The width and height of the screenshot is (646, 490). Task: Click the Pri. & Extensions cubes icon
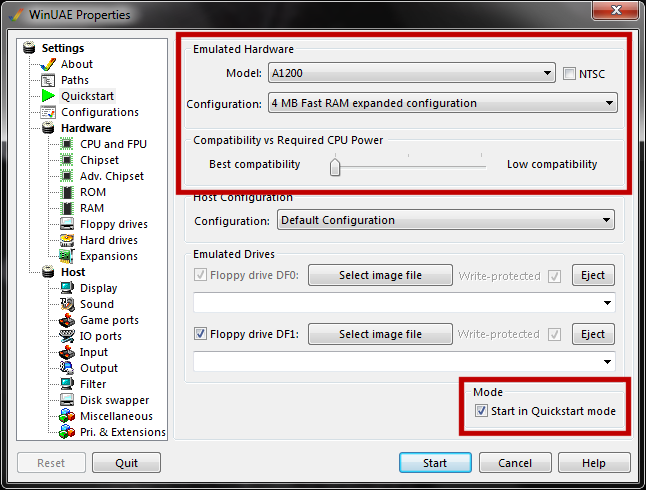[x=67, y=432]
